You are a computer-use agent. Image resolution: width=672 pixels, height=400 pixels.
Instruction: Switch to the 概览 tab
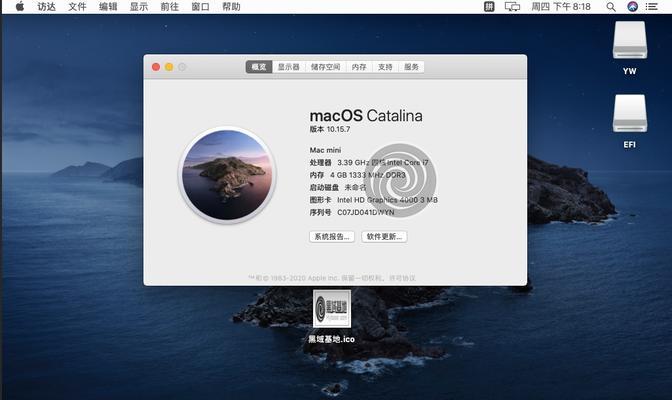pos(259,67)
